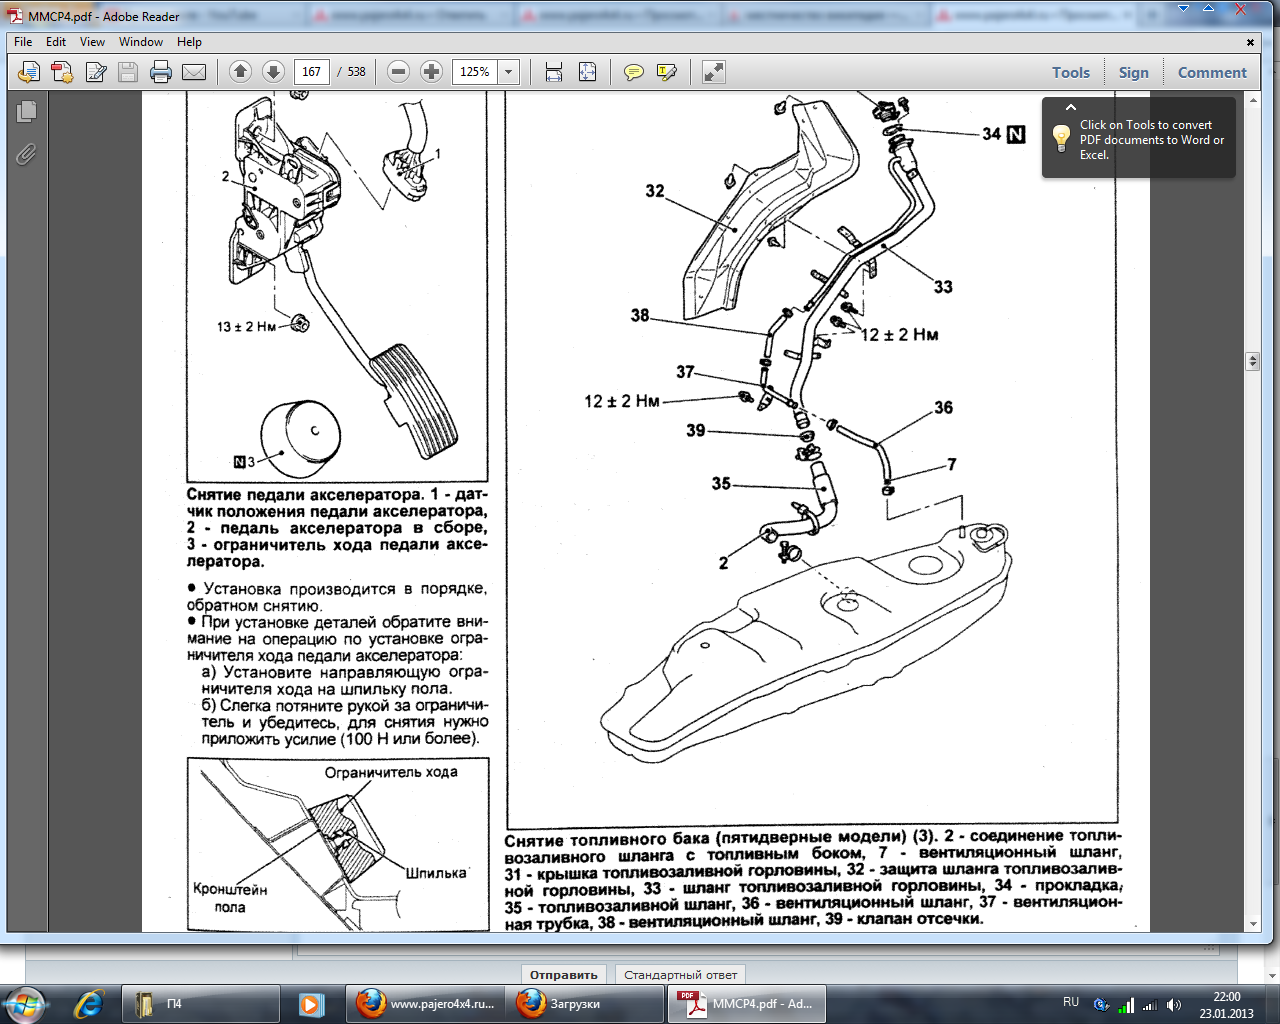Open the View menu
Screen dimensions: 1280x1024
click(92, 42)
